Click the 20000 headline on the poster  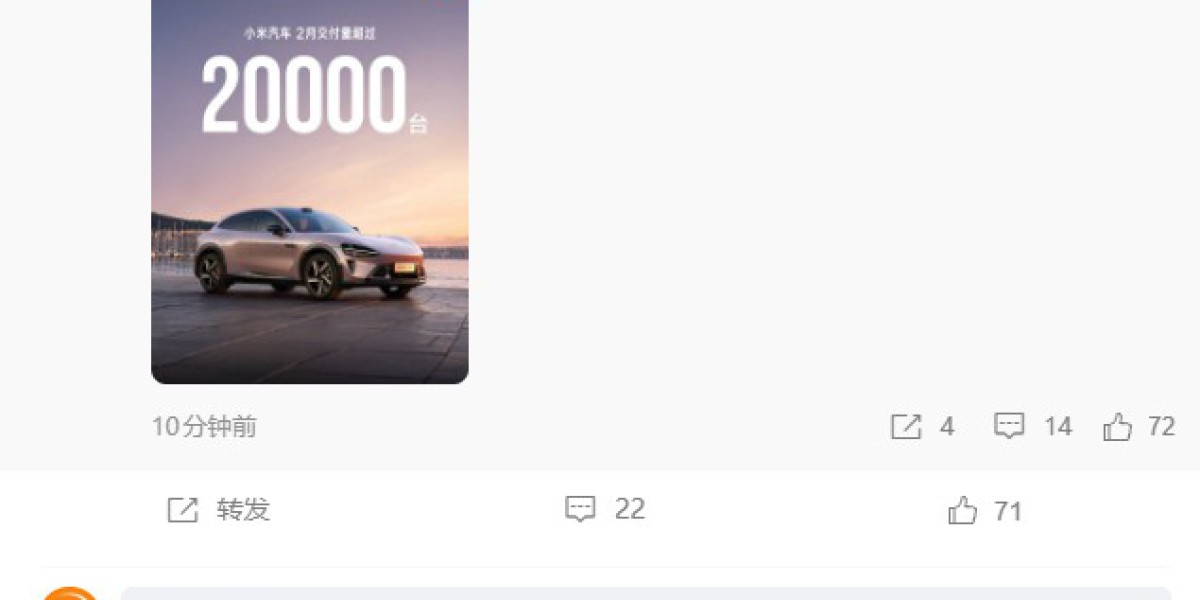[304, 96]
